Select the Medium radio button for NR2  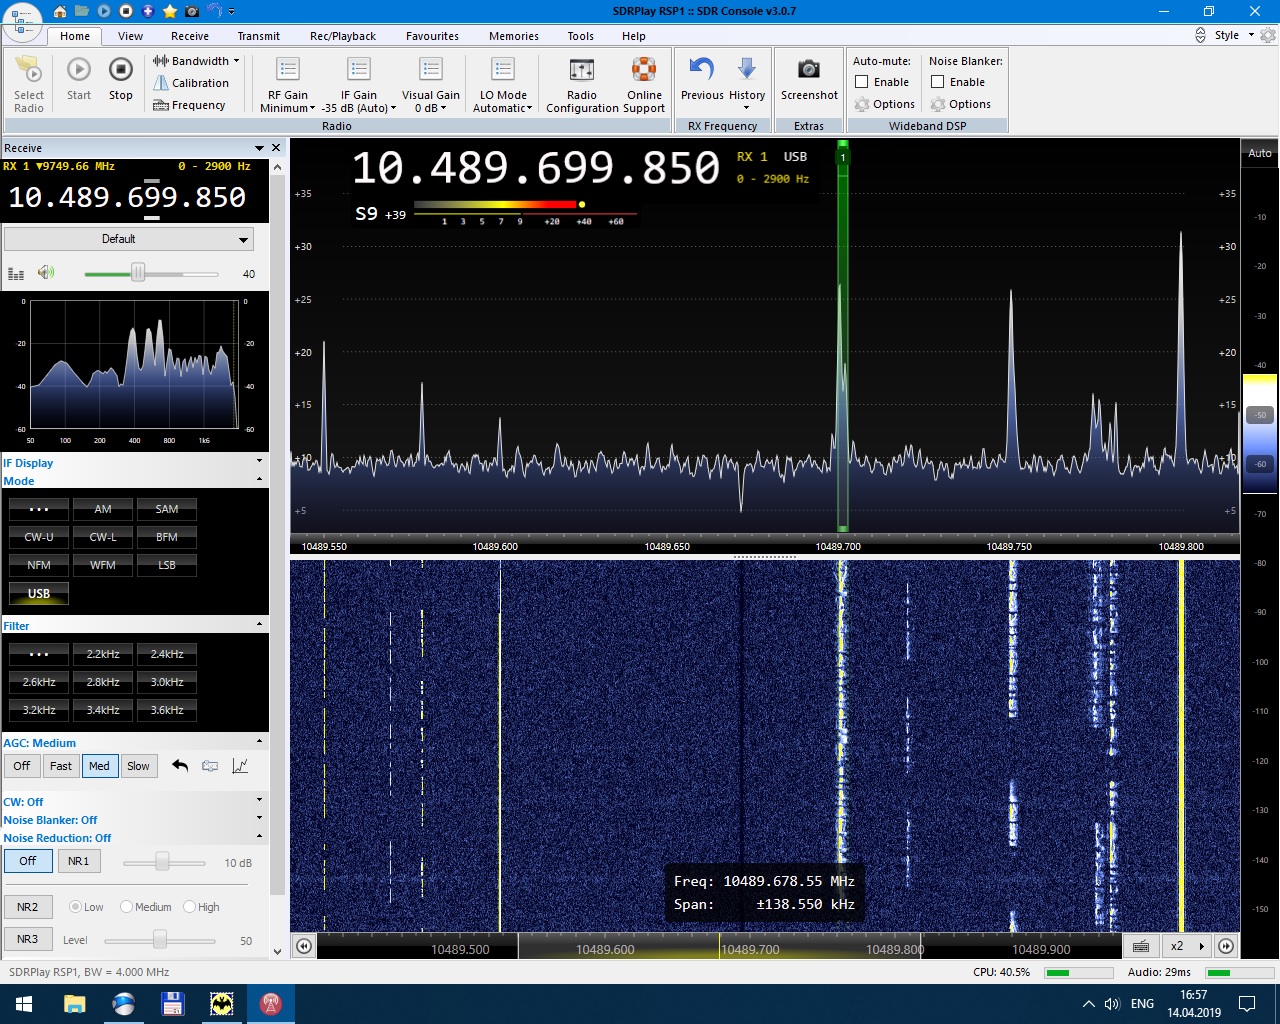pos(127,907)
